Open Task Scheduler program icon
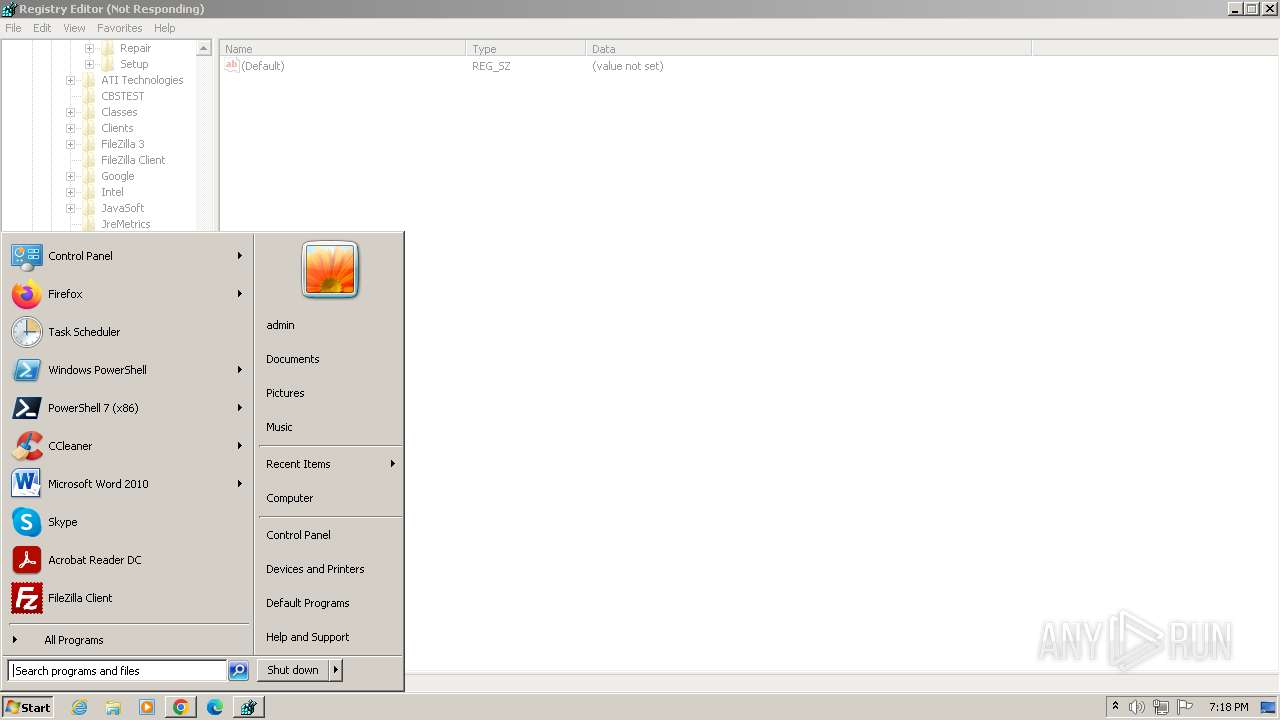This screenshot has height=720, width=1280. click(x=26, y=332)
